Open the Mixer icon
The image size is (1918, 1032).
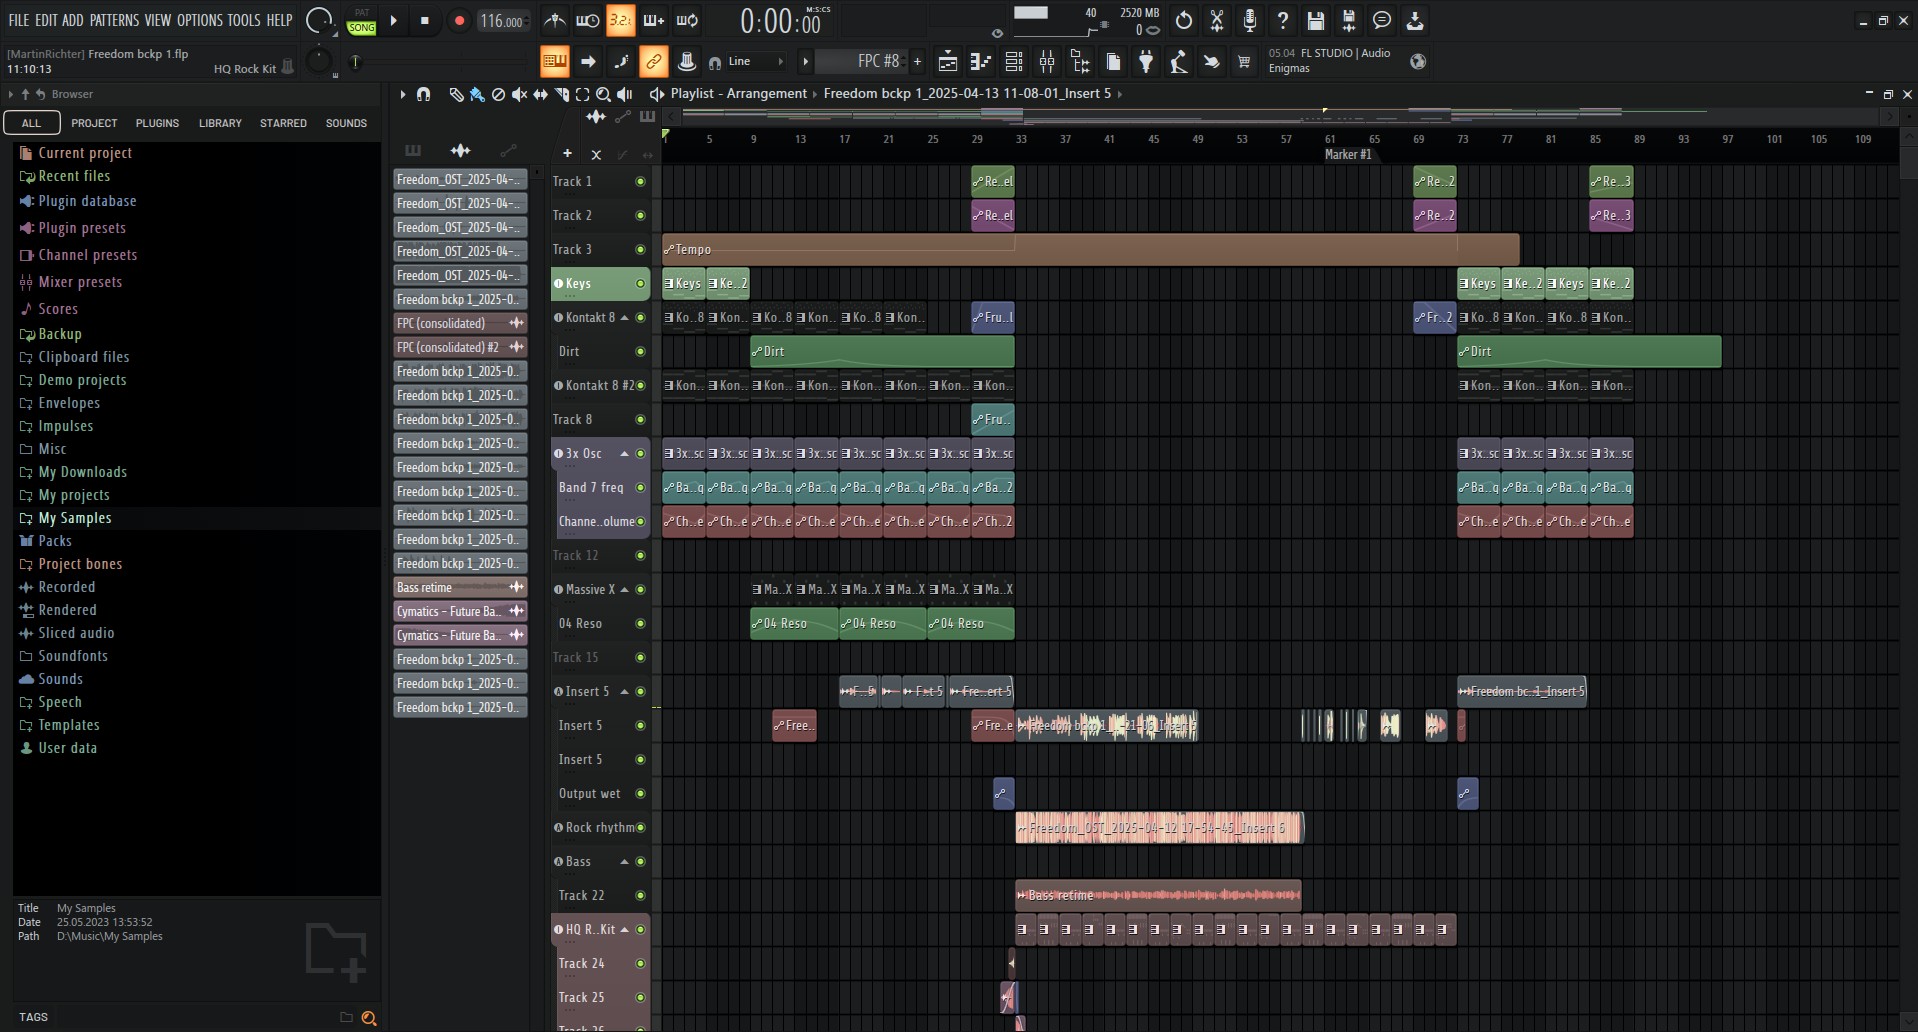click(1047, 62)
